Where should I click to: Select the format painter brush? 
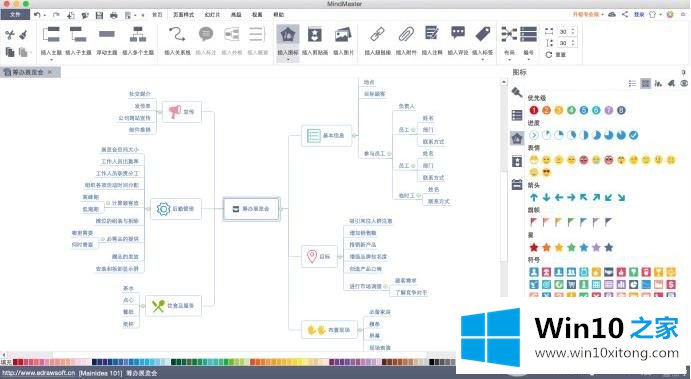23,35
